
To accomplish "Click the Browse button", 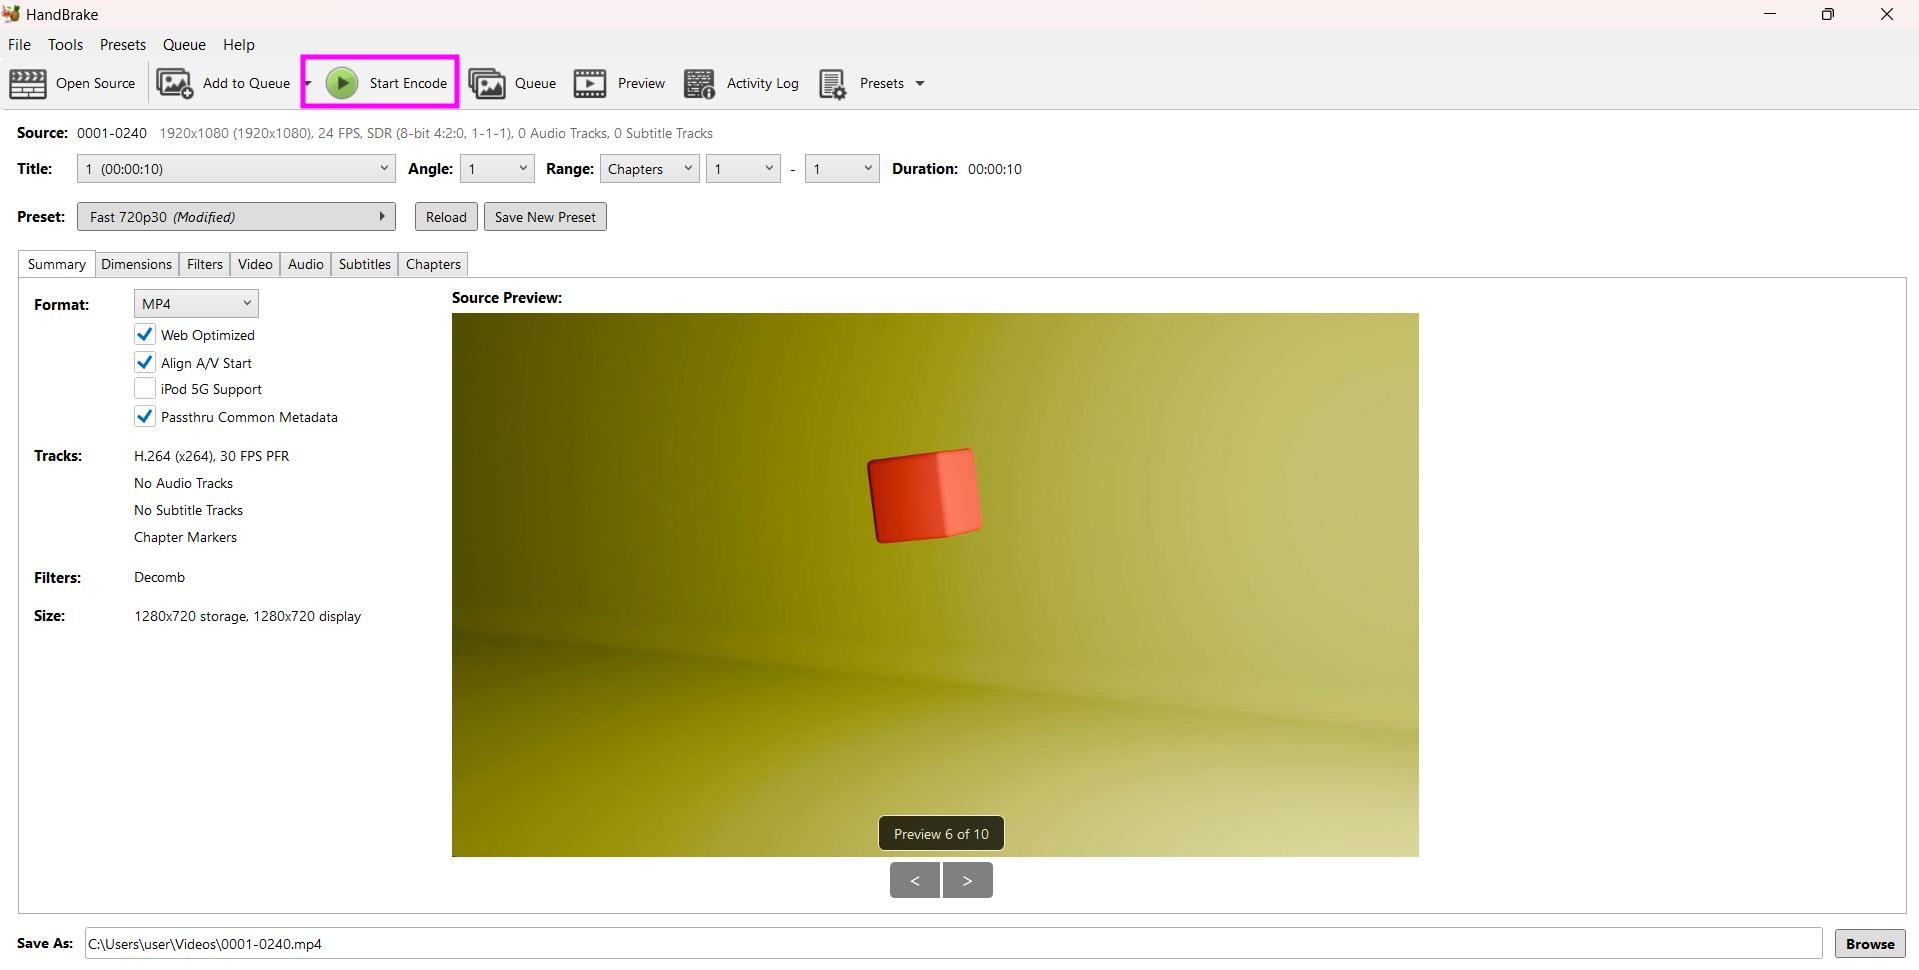I will click(x=1870, y=944).
